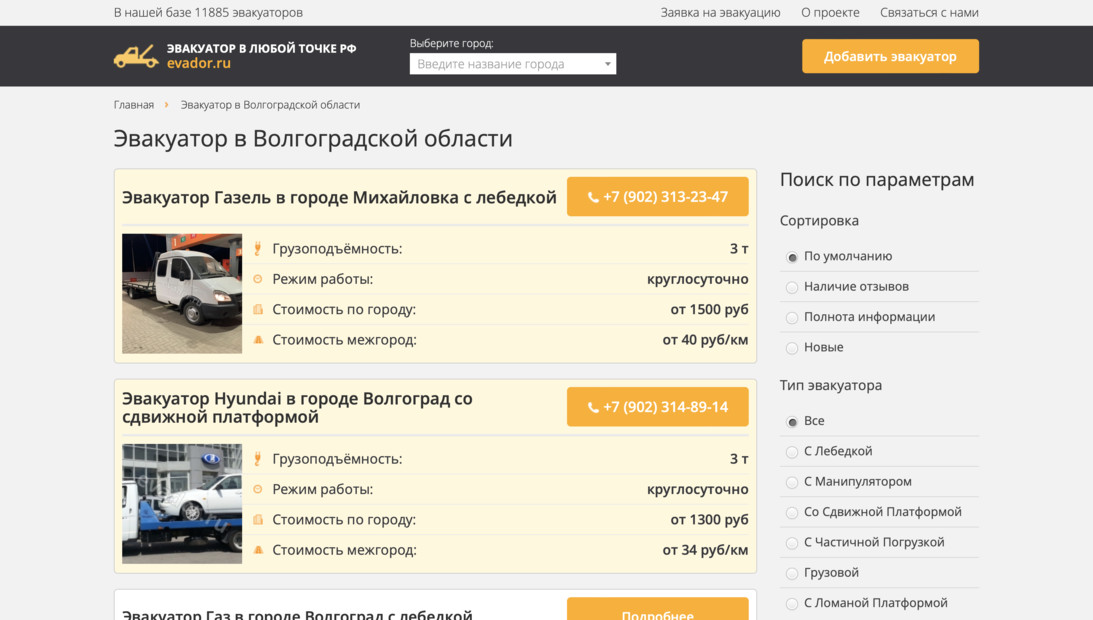This screenshot has height=620, width=1093.
Task: Click the evador.ru tow truck logo icon
Action: pyautogui.click(x=136, y=56)
